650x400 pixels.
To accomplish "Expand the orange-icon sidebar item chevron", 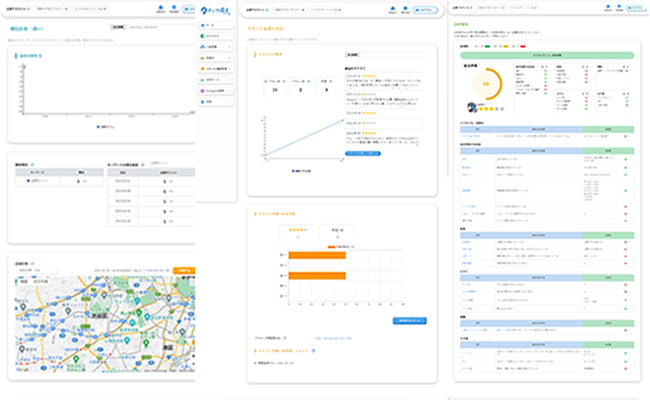I will click(229, 69).
